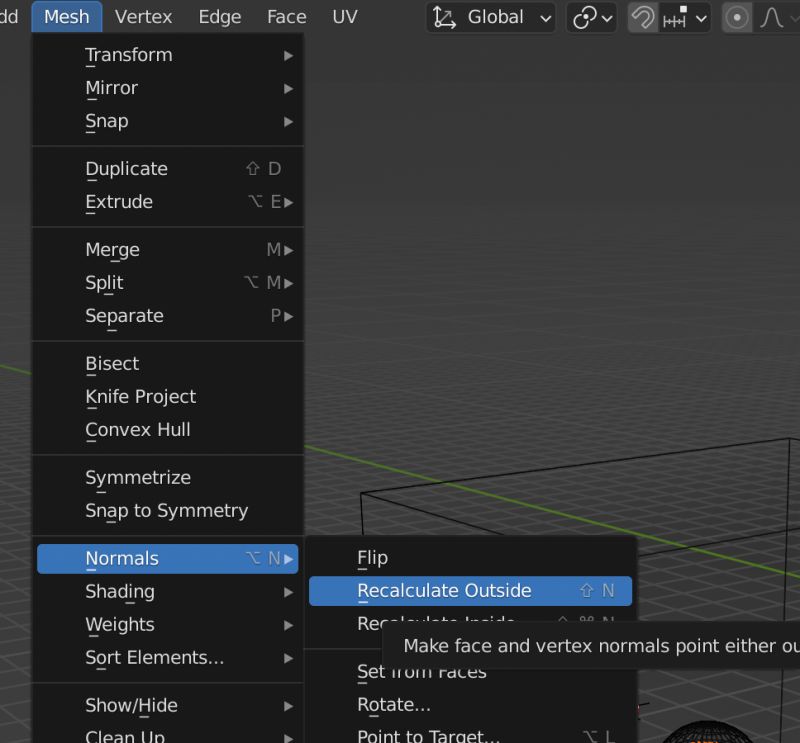Open the pivot point dropdown arrow
This screenshot has height=743, width=800.
point(605,17)
